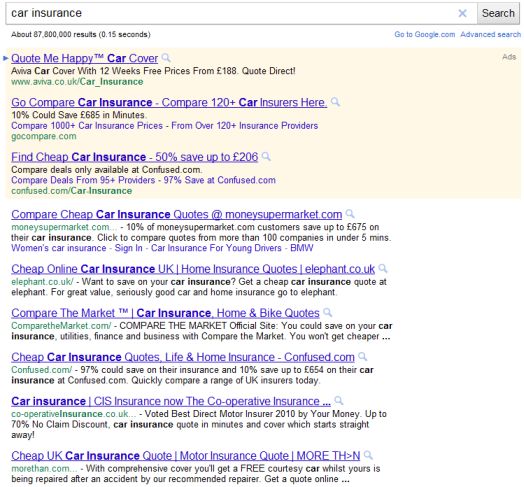524x487 pixels.
Task: Open Compare The Market Car Insurance result
Action: [165, 313]
